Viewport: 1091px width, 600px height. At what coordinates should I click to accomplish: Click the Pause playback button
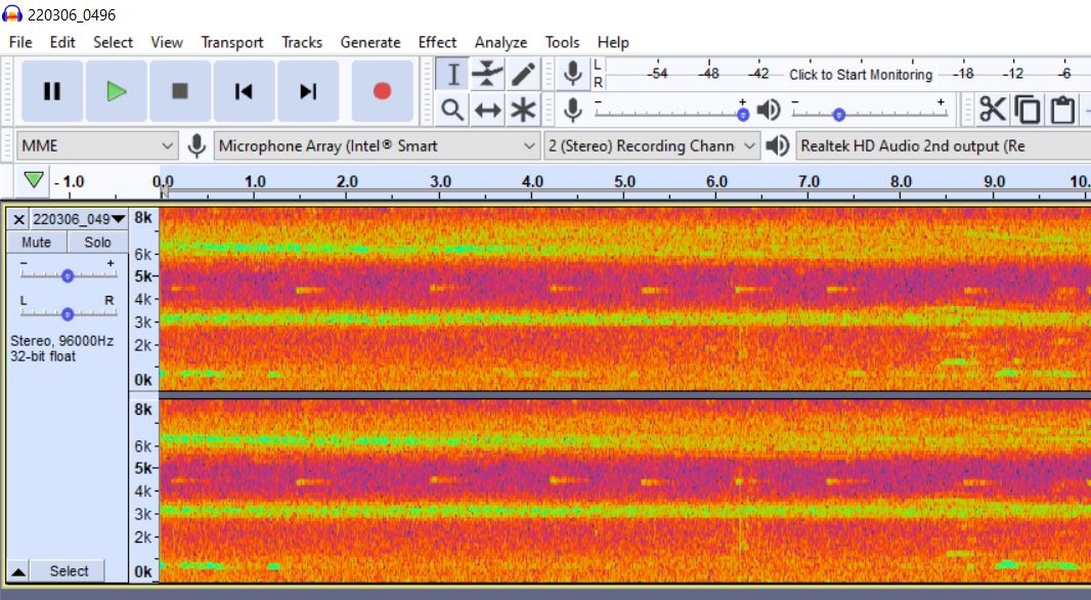click(52, 91)
